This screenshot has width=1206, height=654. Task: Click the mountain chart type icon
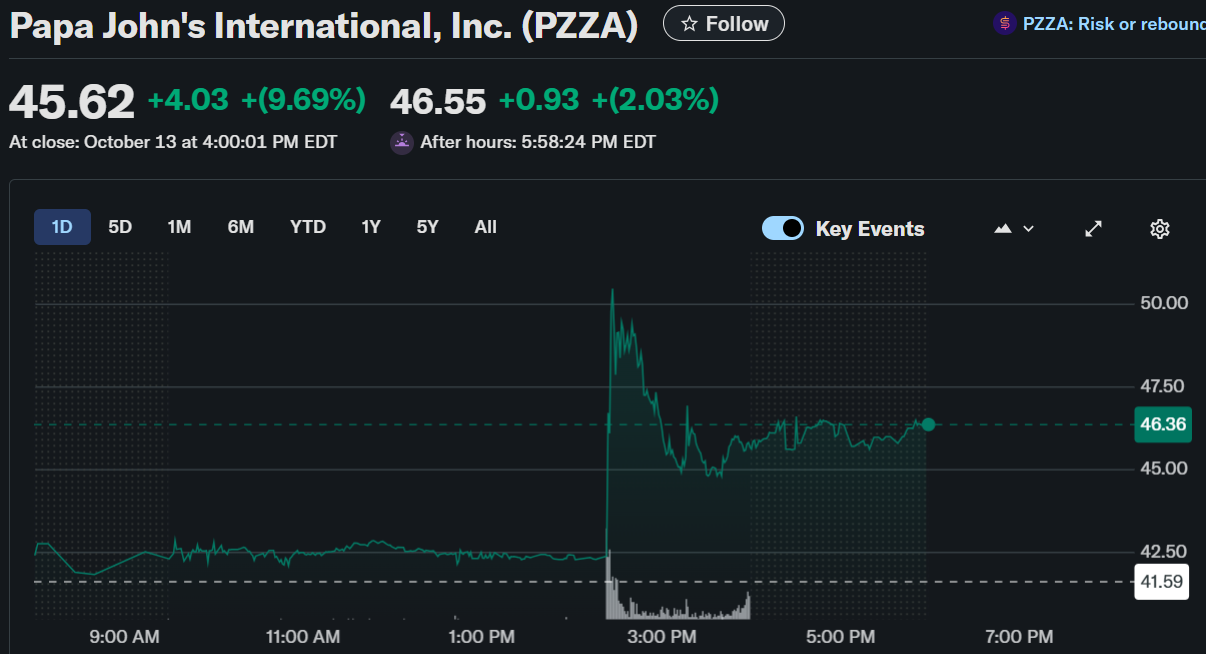click(1003, 229)
